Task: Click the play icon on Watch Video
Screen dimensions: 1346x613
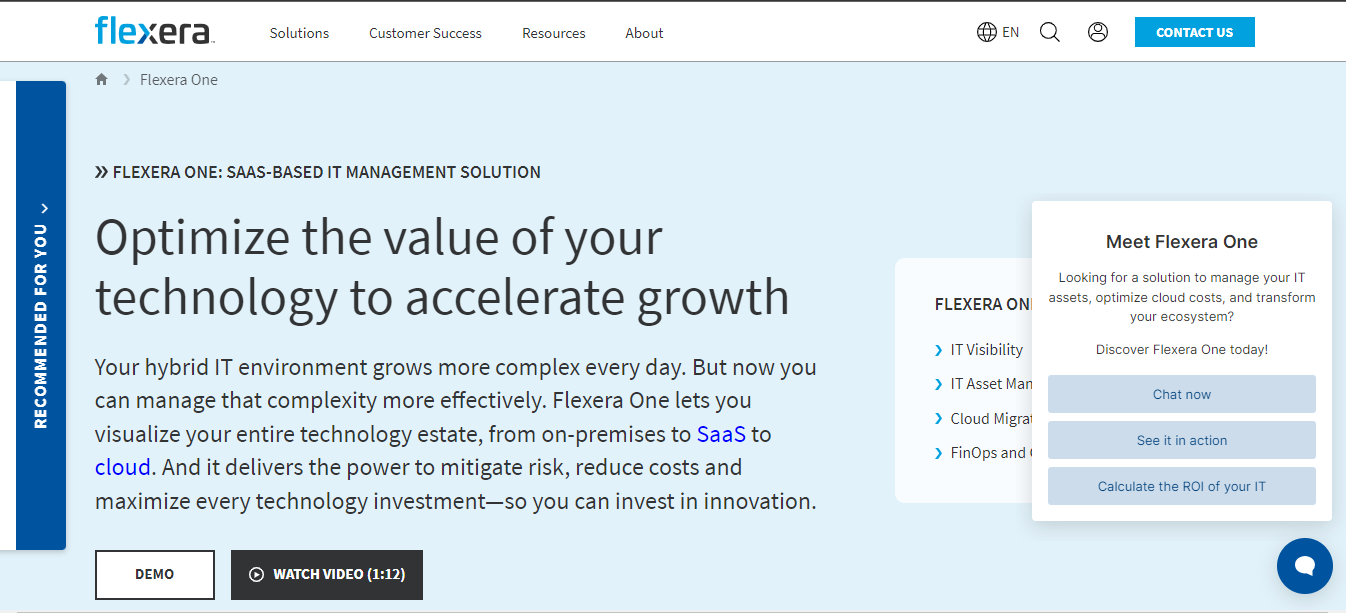Action: pos(257,574)
